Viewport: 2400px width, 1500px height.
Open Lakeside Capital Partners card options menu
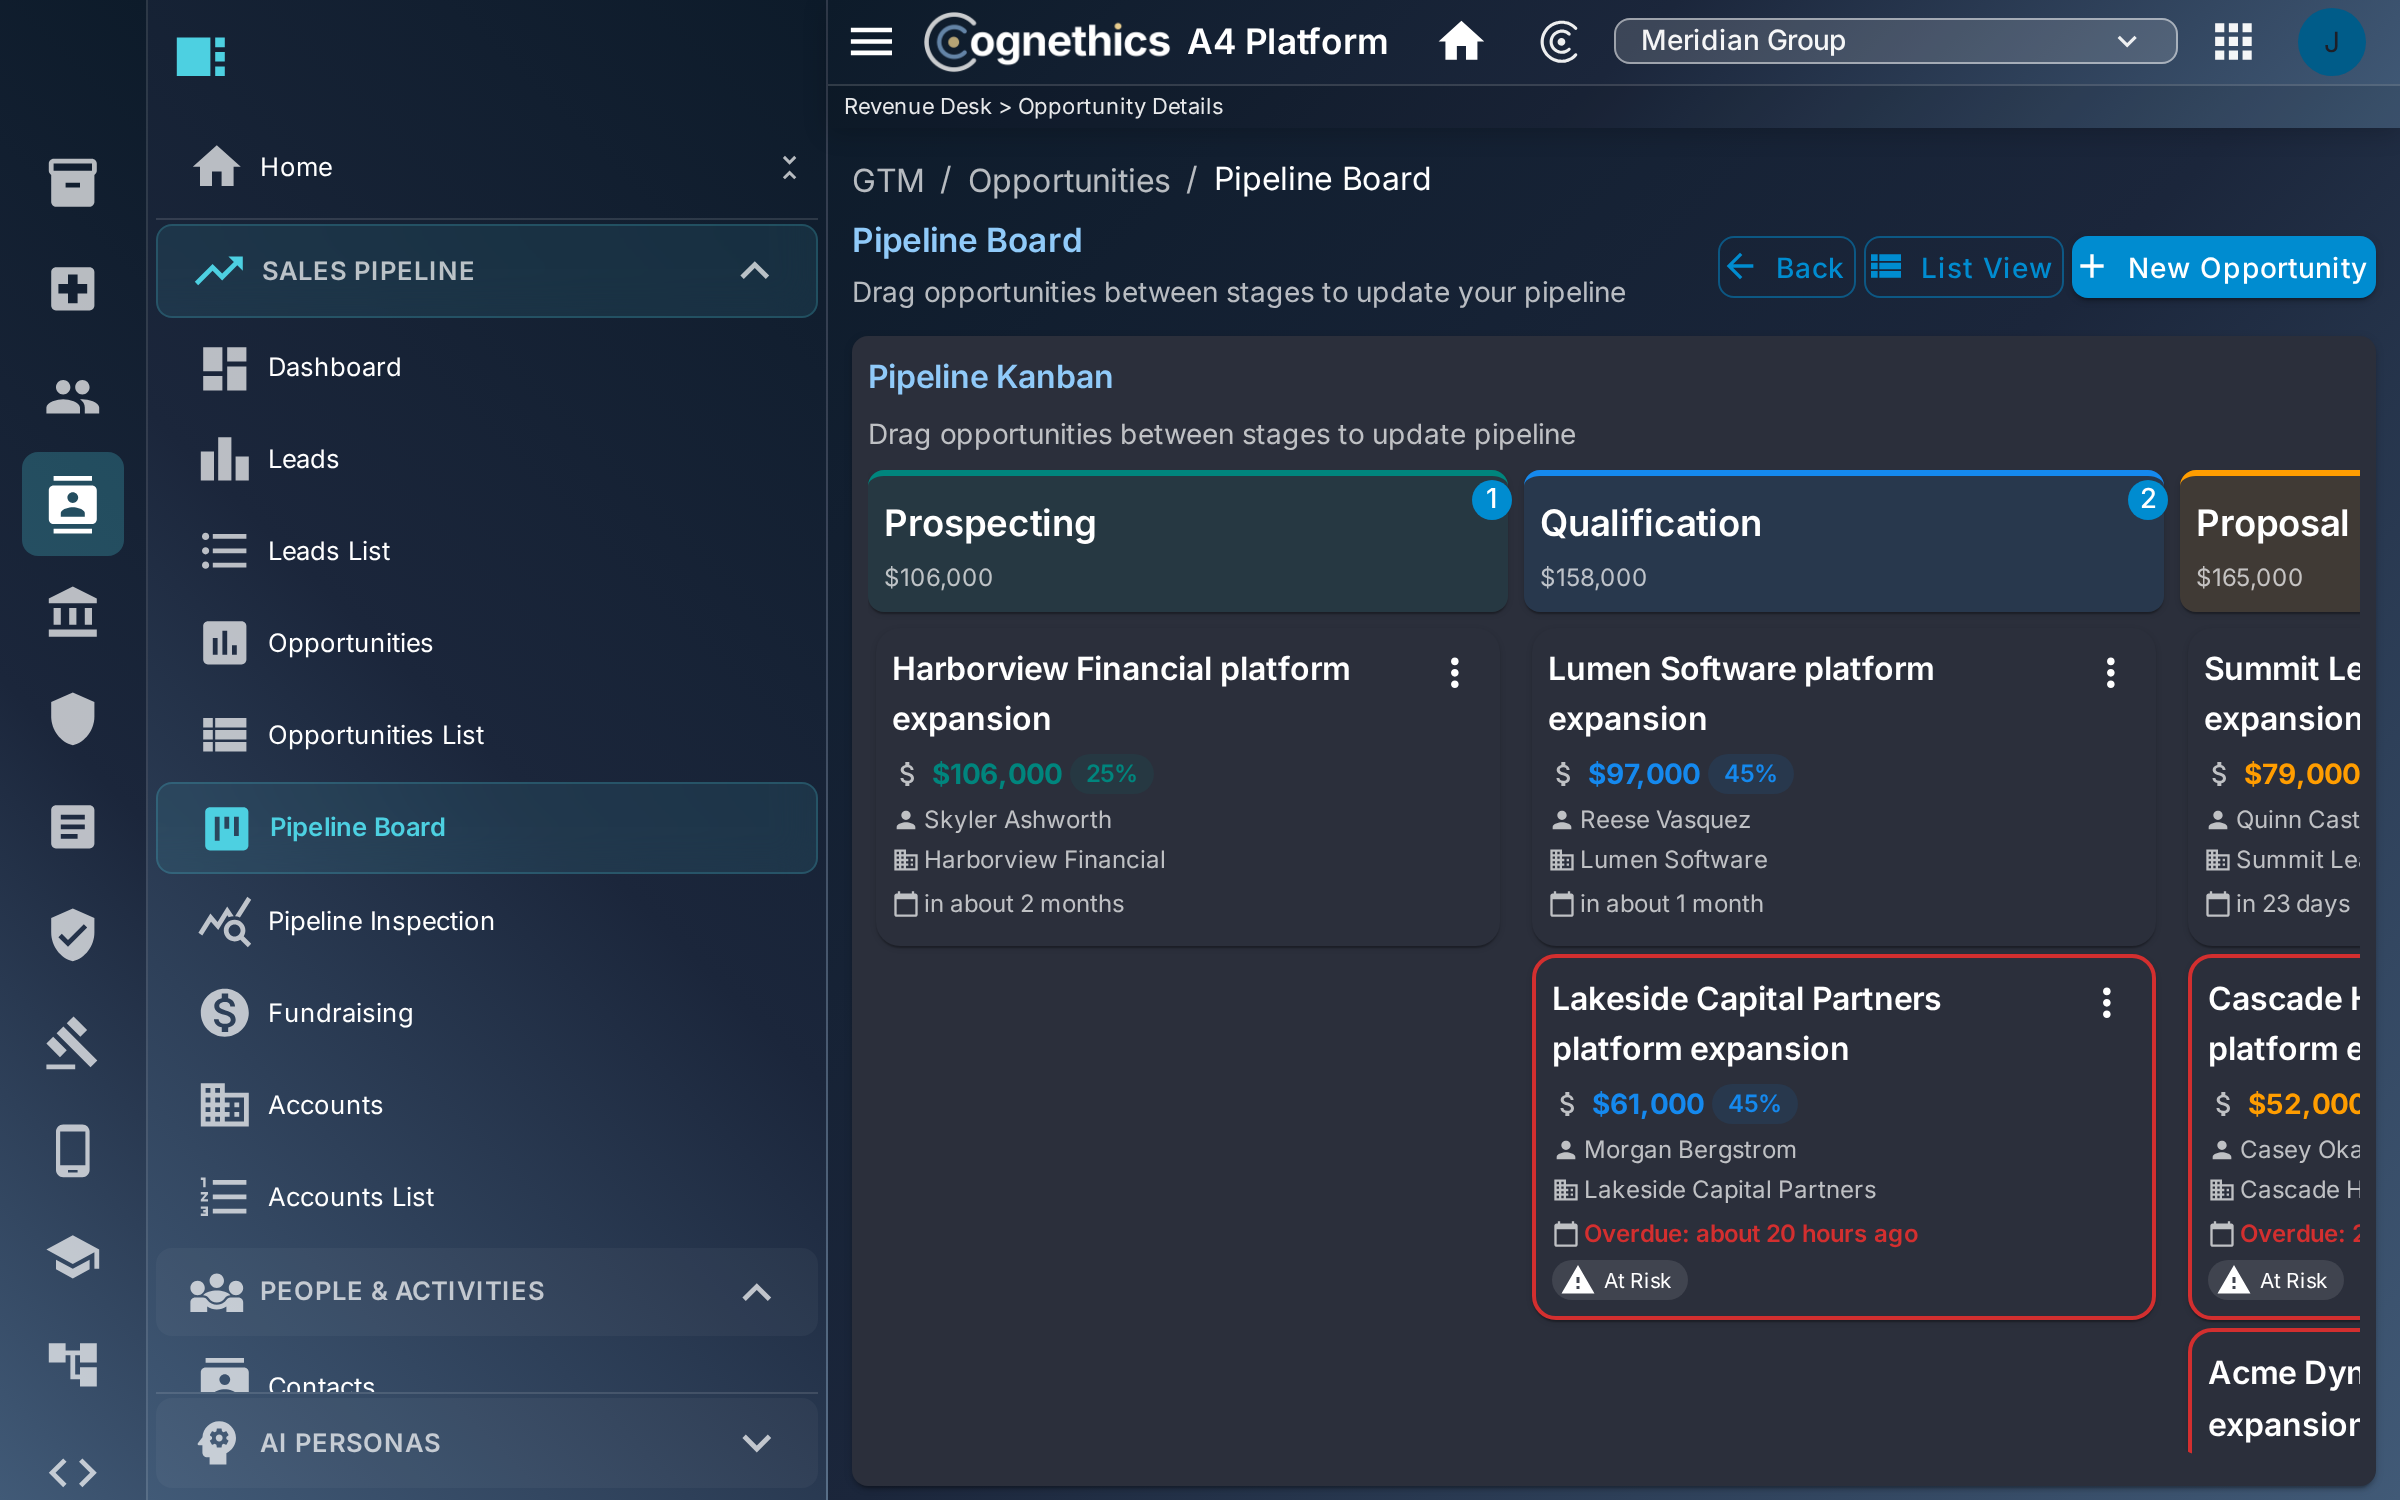click(x=2107, y=1003)
